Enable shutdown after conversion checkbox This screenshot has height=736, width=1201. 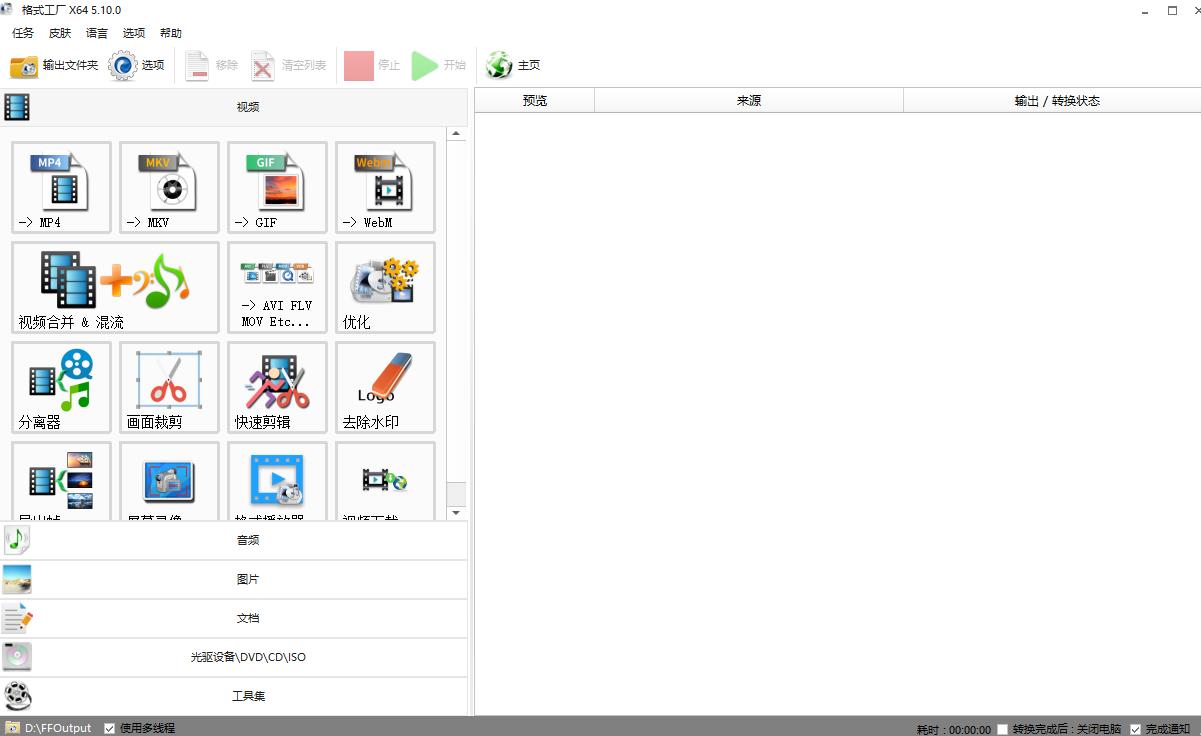1003,729
